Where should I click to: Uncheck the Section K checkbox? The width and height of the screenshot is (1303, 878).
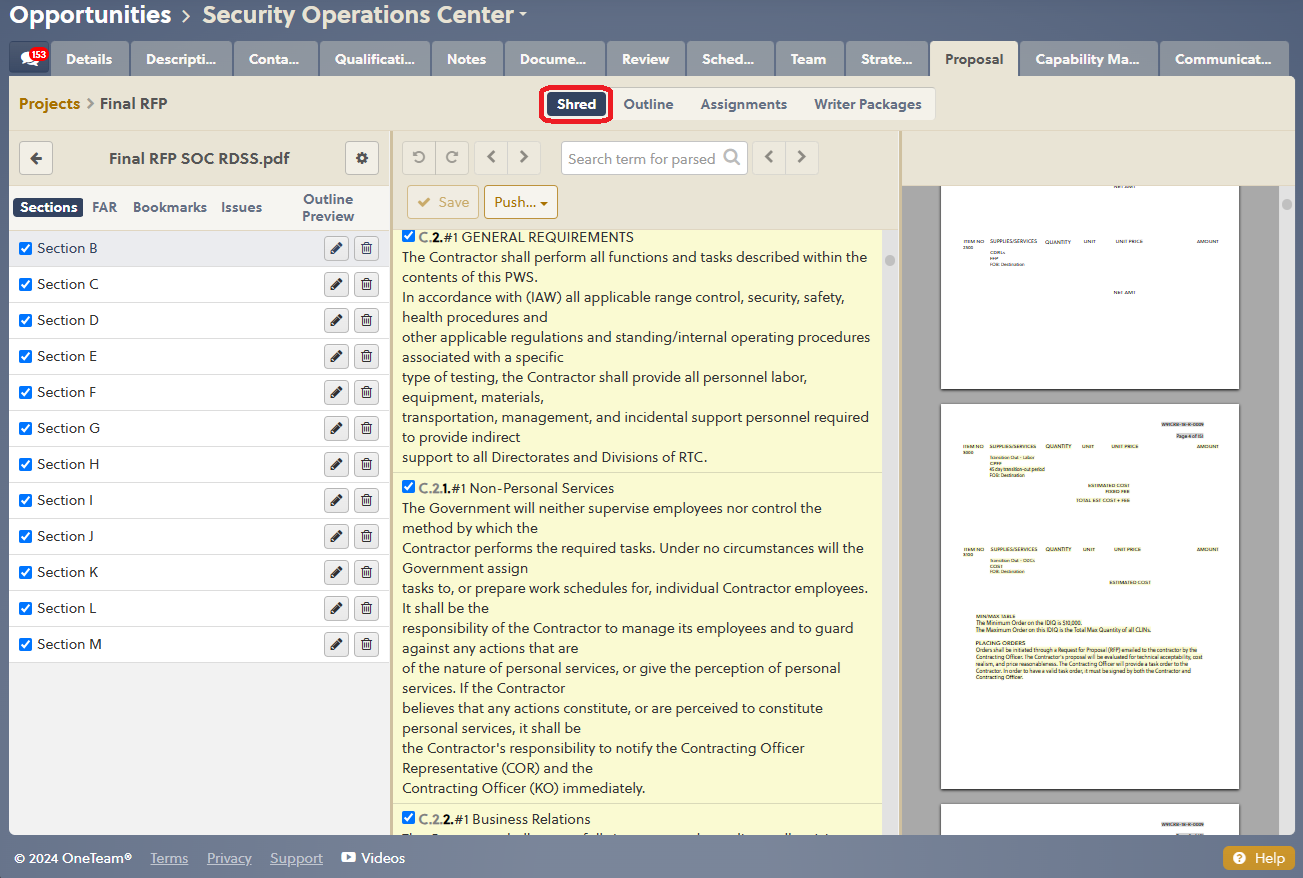click(x=26, y=573)
